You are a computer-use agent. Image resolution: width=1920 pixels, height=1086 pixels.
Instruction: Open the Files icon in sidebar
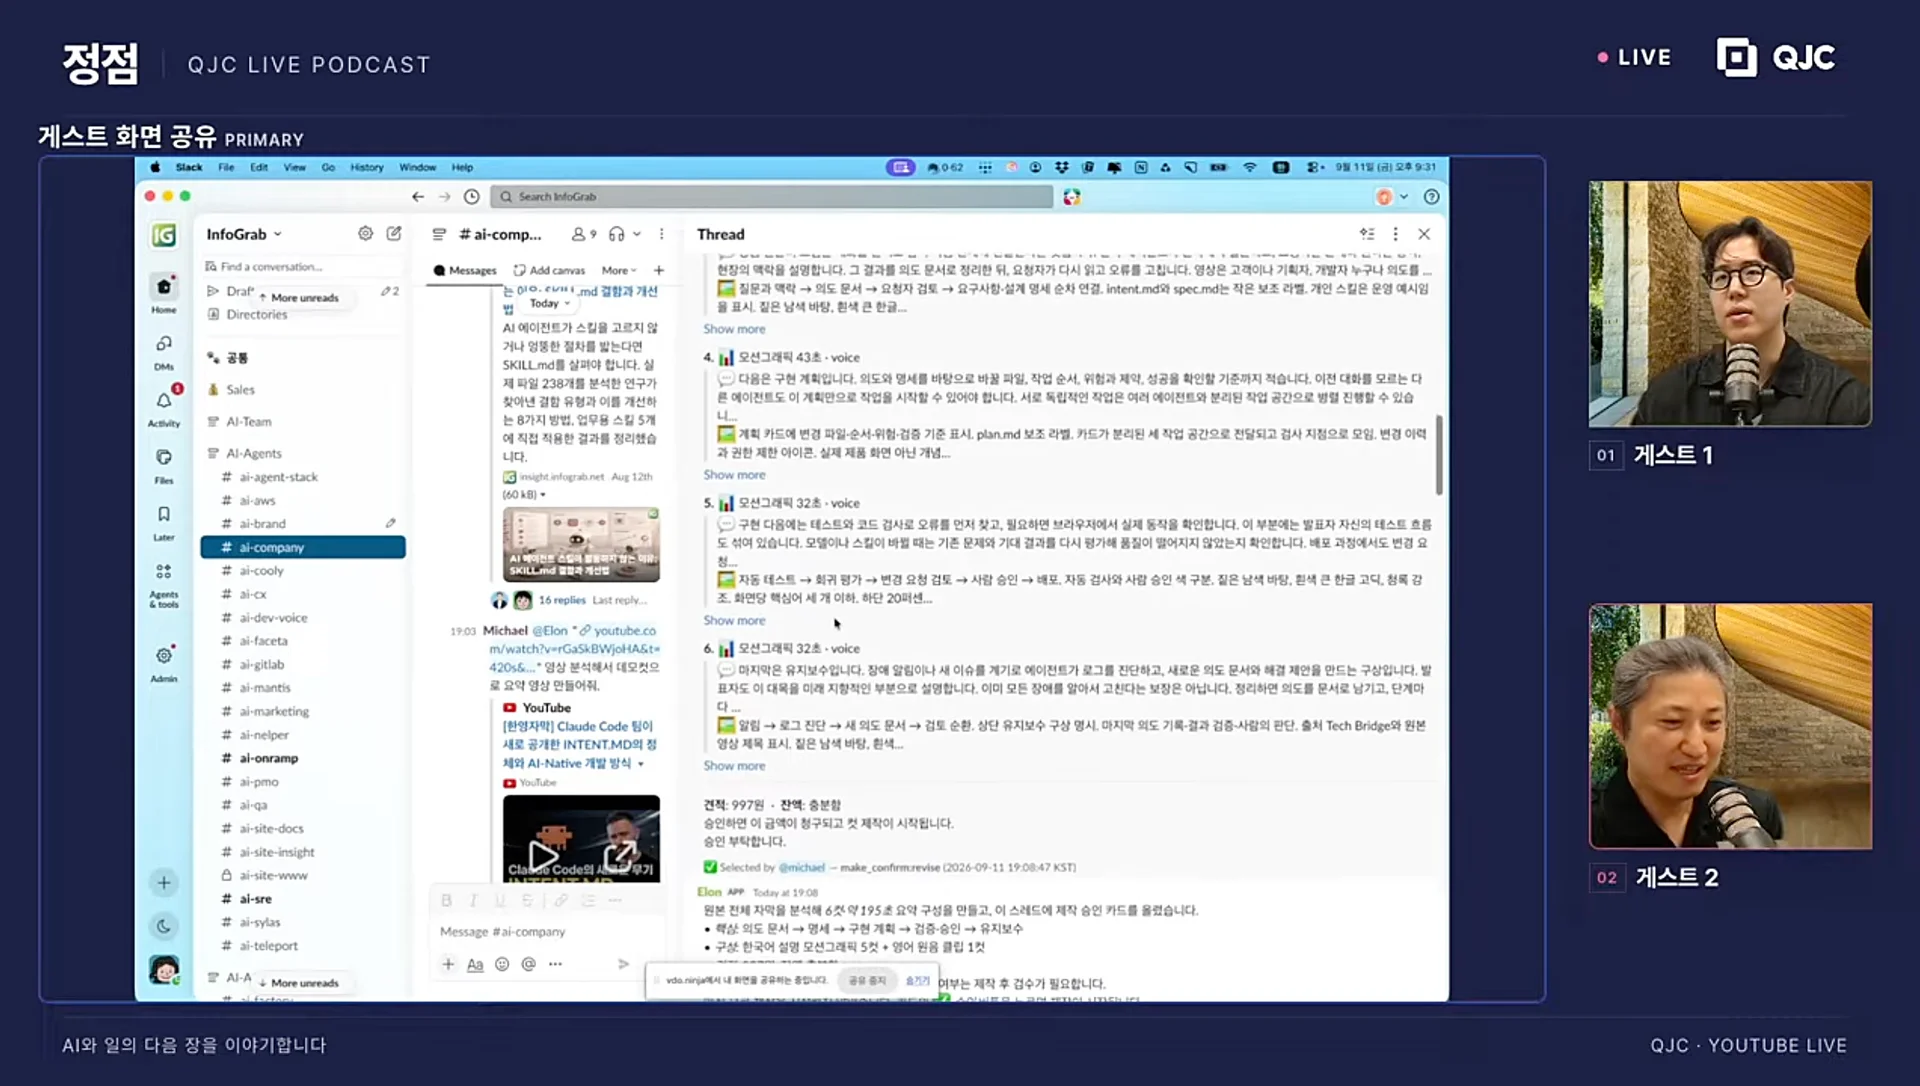[164, 458]
